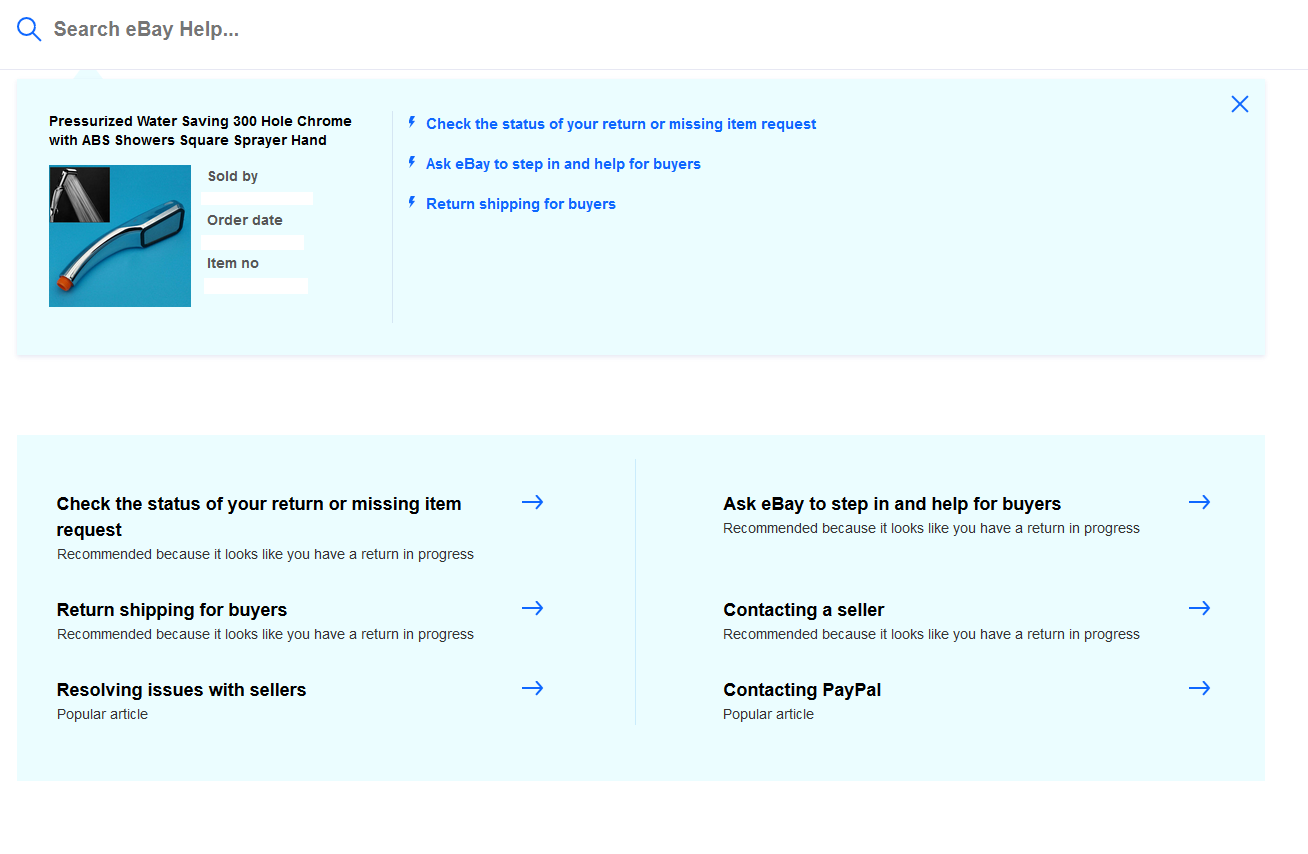Open the shower head product thumbnail
The width and height of the screenshot is (1308, 854).
pos(120,236)
